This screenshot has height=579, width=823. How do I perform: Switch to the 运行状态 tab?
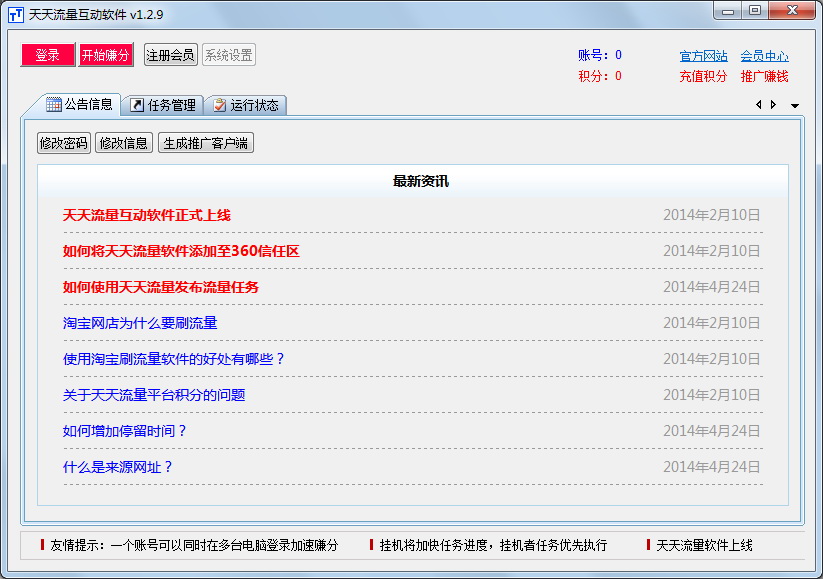[x=246, y=105]
